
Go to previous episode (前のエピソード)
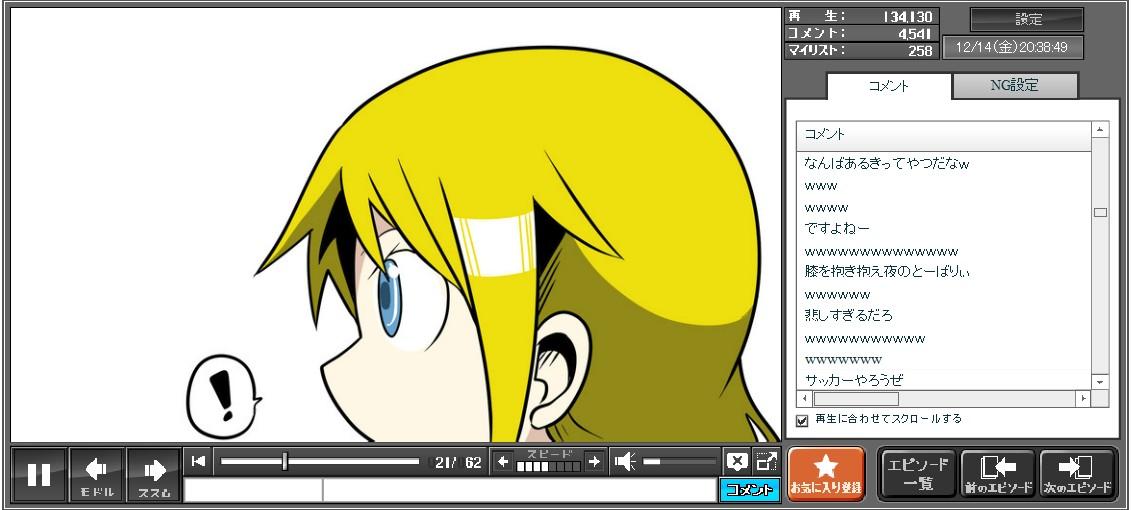(997, 474)
